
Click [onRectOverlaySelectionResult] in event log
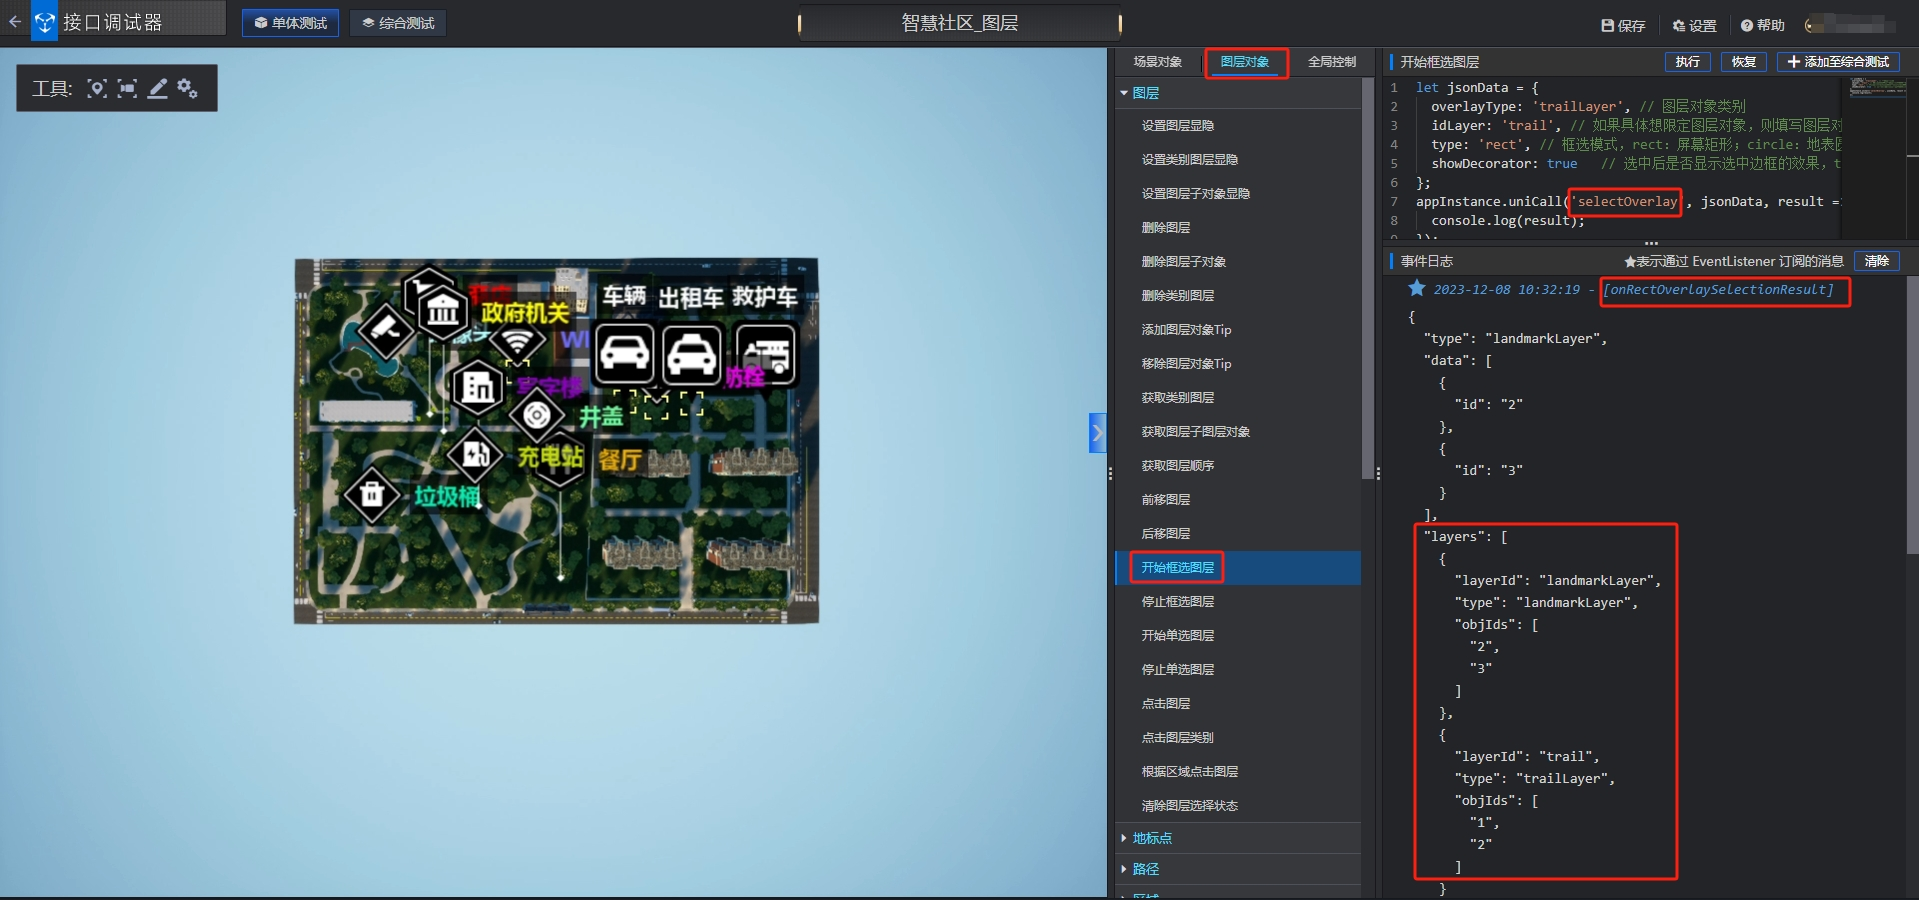pos(1718,290)
